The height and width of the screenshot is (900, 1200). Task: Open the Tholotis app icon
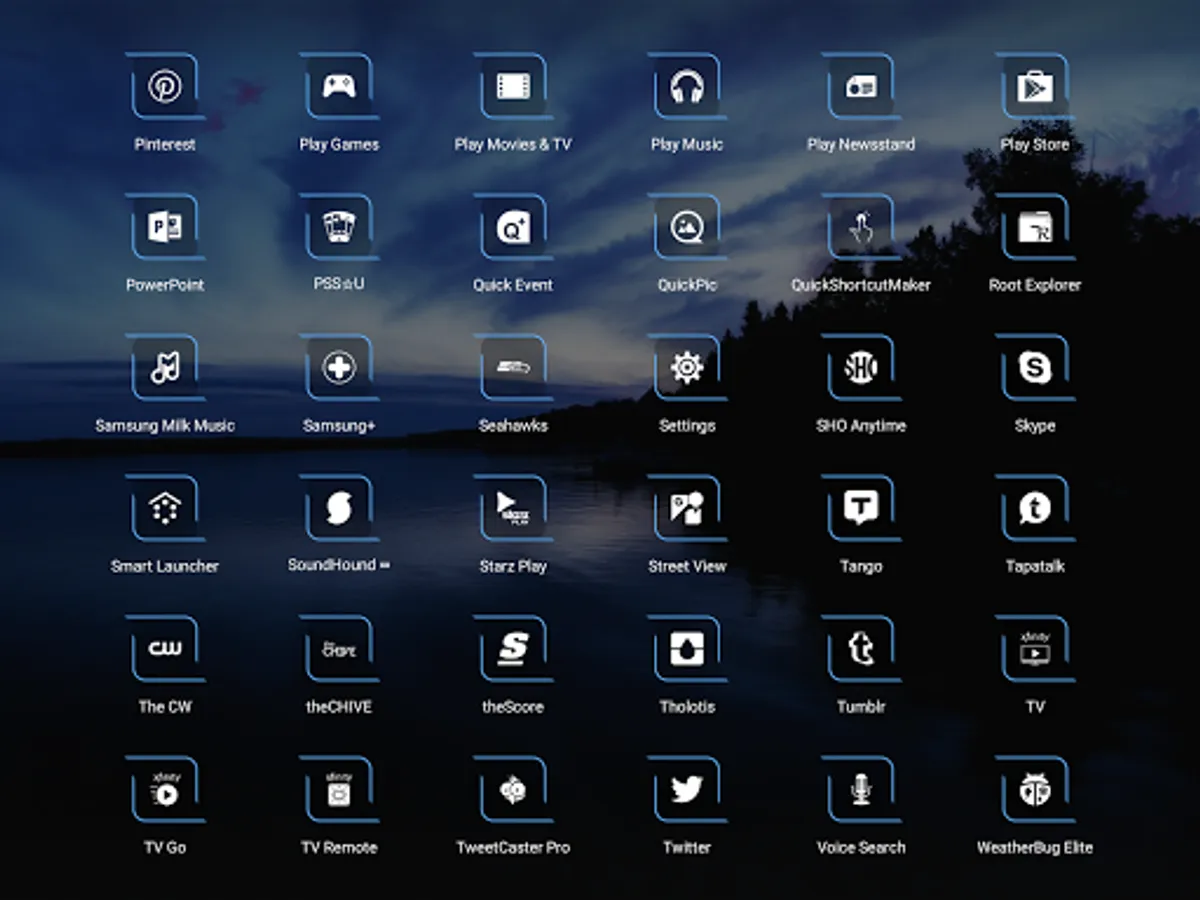687,650
